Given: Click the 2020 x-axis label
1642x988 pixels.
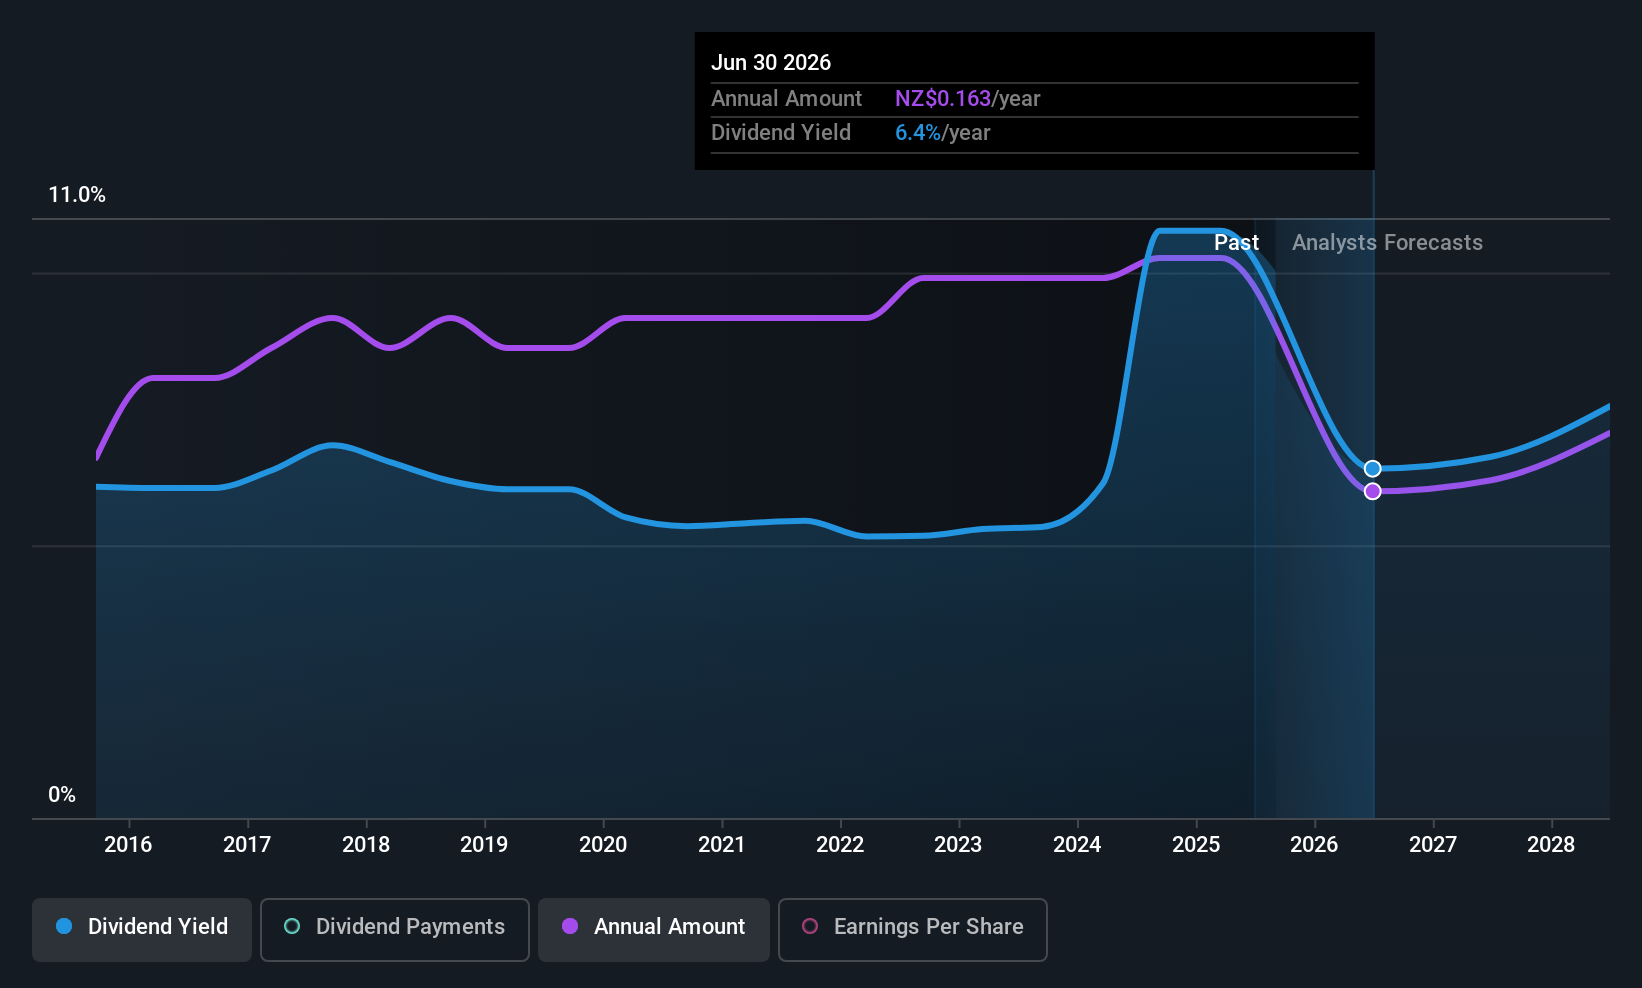Looking at the screenshot, I should click(x=603, y=845).
